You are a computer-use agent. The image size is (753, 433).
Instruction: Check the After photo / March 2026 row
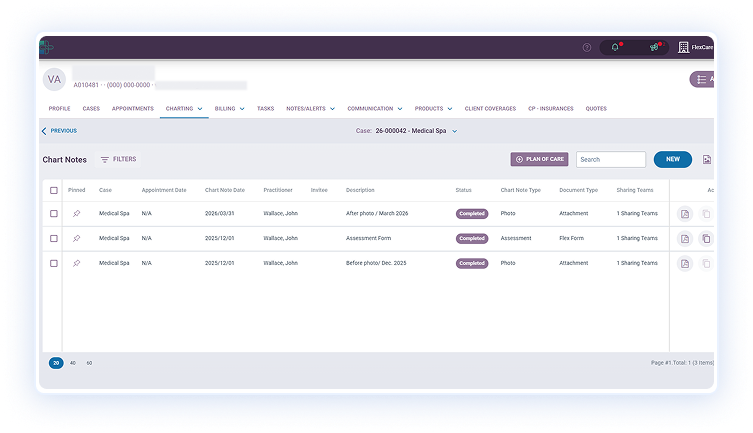pyautogui.click(x=54, y=213)
